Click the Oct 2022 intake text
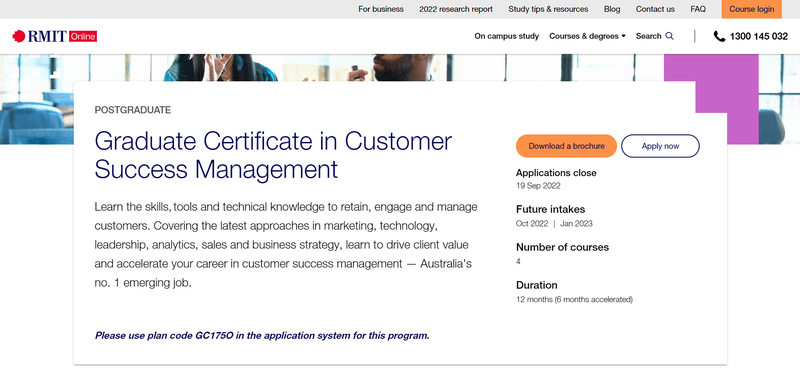This screenshot has width=800, height=378. (x=532, y=223)
